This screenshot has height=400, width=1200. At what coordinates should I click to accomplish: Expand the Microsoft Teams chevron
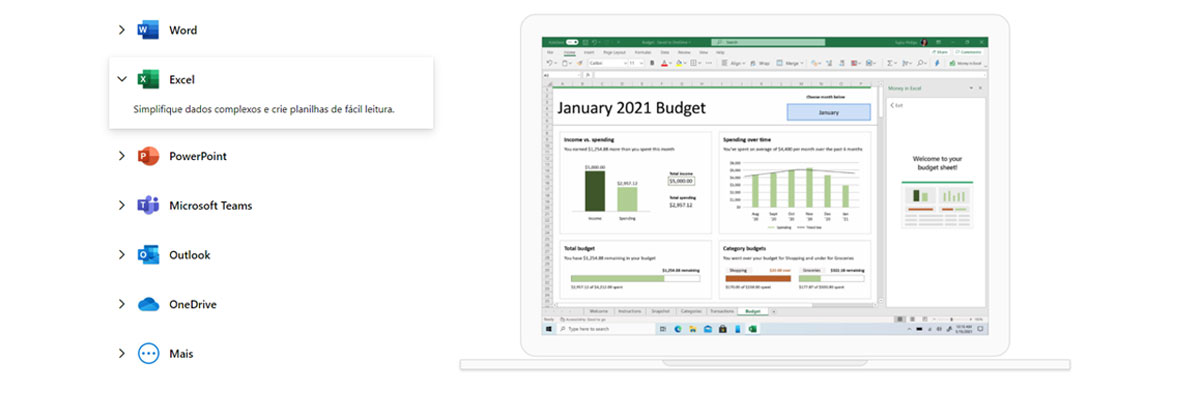point(121,205)
